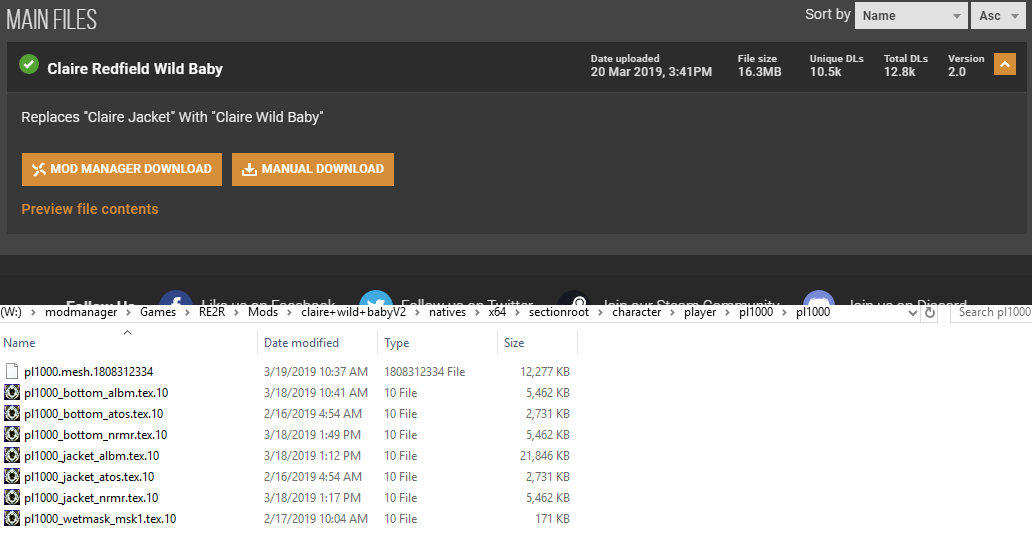Click the 3/18/2019 1:49 PM date cell

(x=312, y=435)
